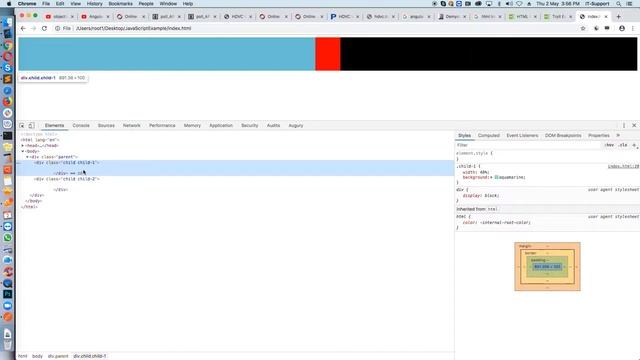Click the box model content dimensions

pyautogui.click(x=547, y=267)
